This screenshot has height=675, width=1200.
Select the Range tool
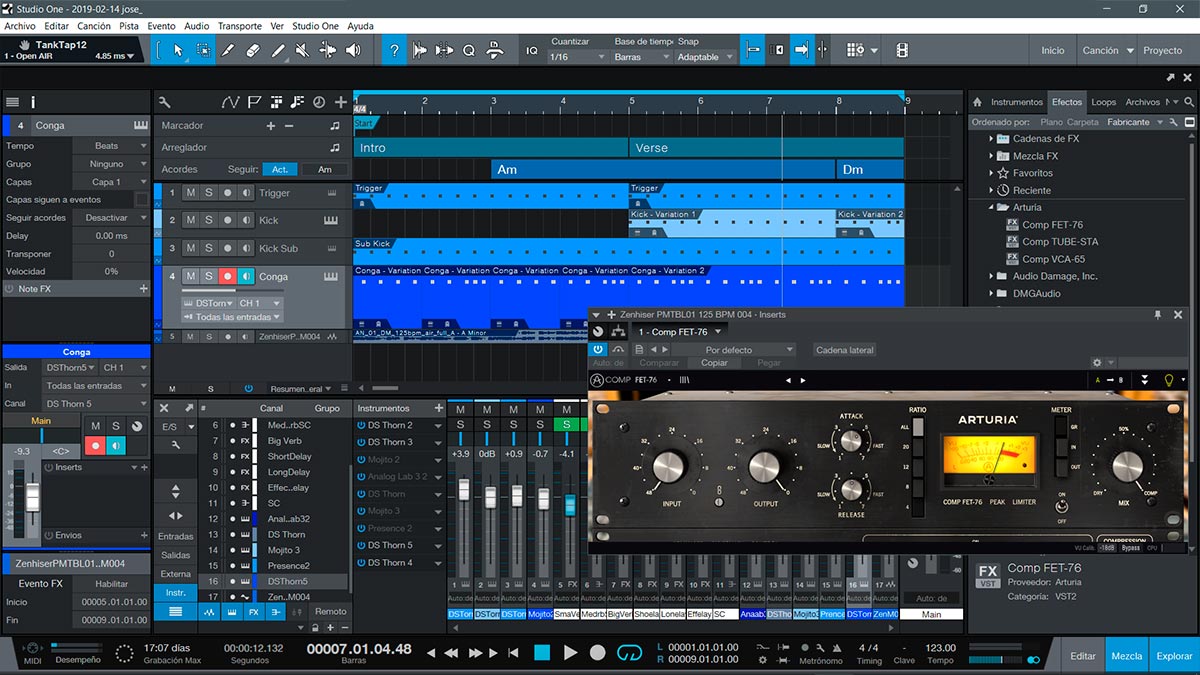tap(203, 50)
